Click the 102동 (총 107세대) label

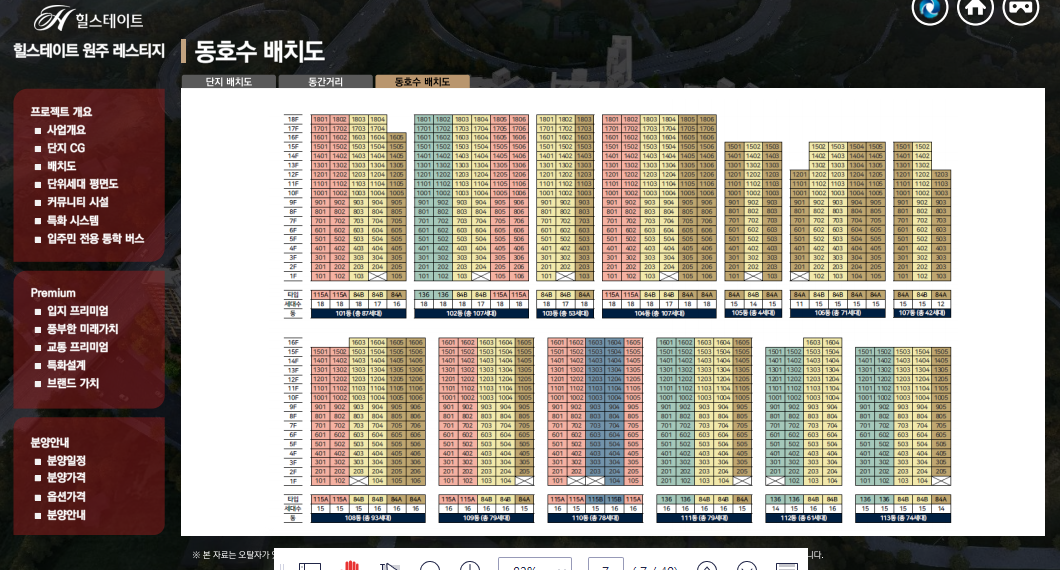[x=471, y=314]
